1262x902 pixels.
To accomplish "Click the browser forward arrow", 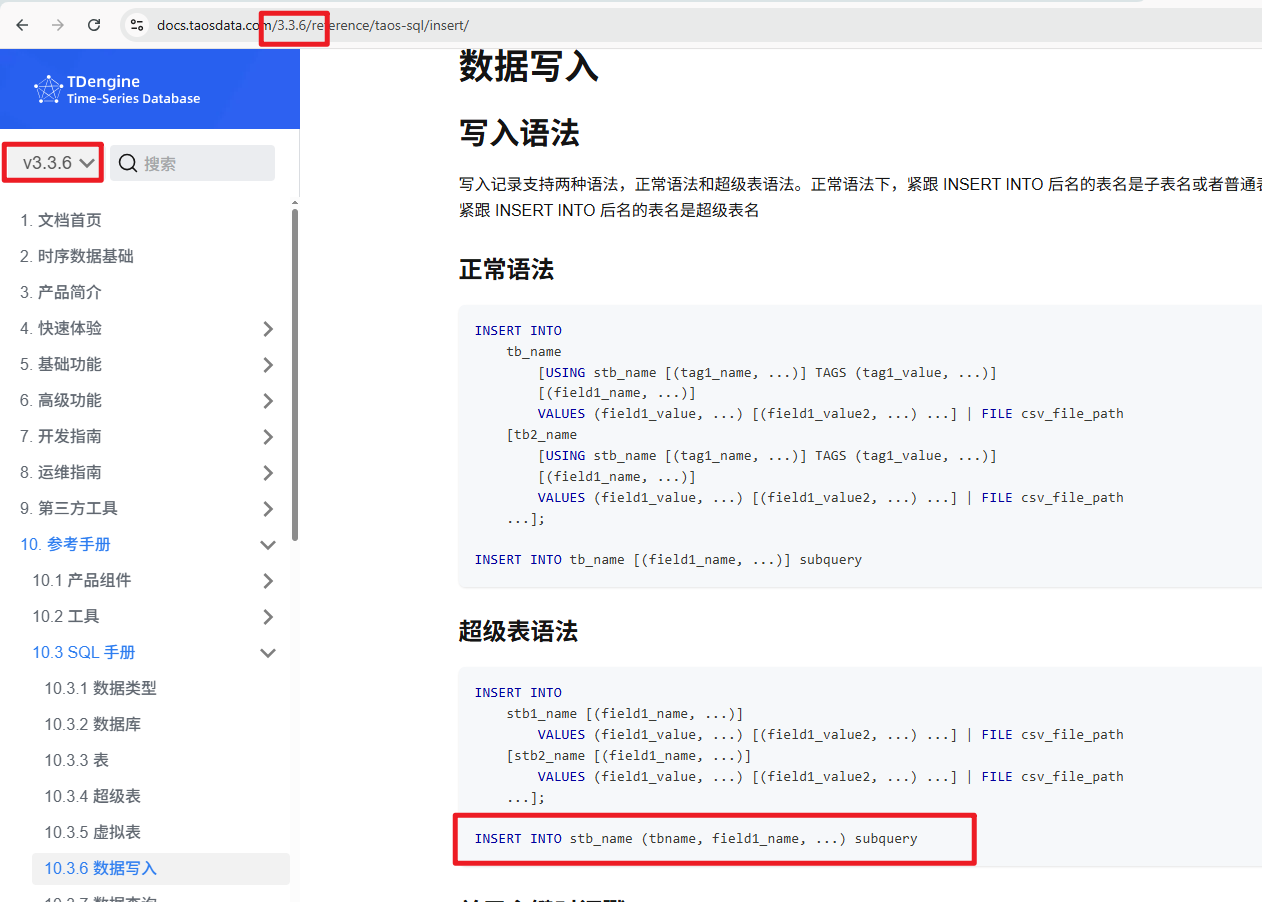I will [58, 25].
